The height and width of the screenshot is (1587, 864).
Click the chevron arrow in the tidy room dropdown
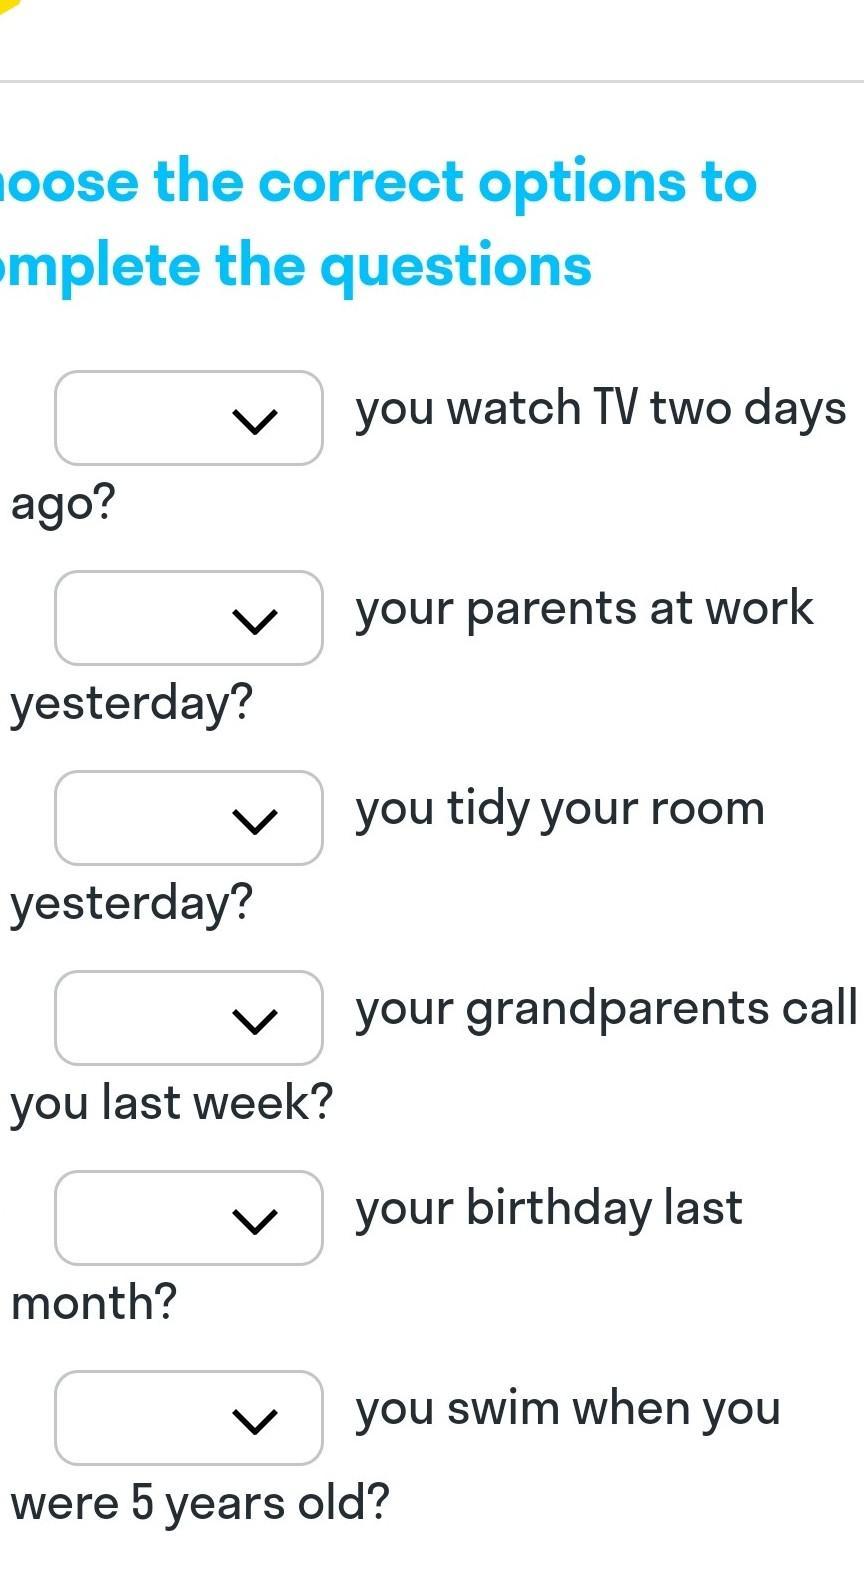pyautogui.click(x=254, y=821)
